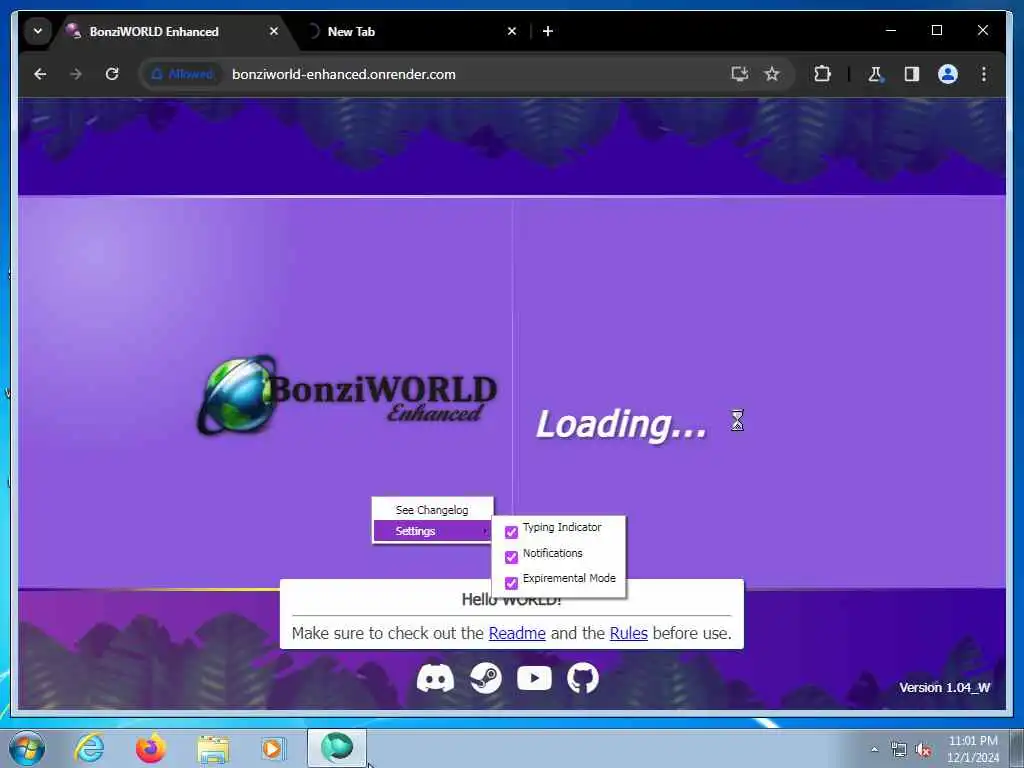Click the muted volume tray icon

pyautogui.click(x=923, y=750)
